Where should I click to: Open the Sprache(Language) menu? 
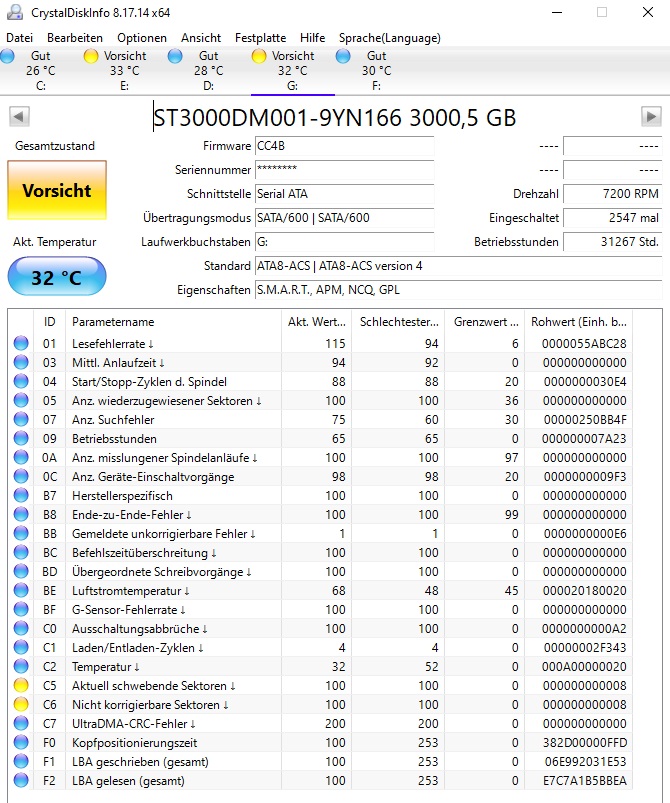click(389, 38)
